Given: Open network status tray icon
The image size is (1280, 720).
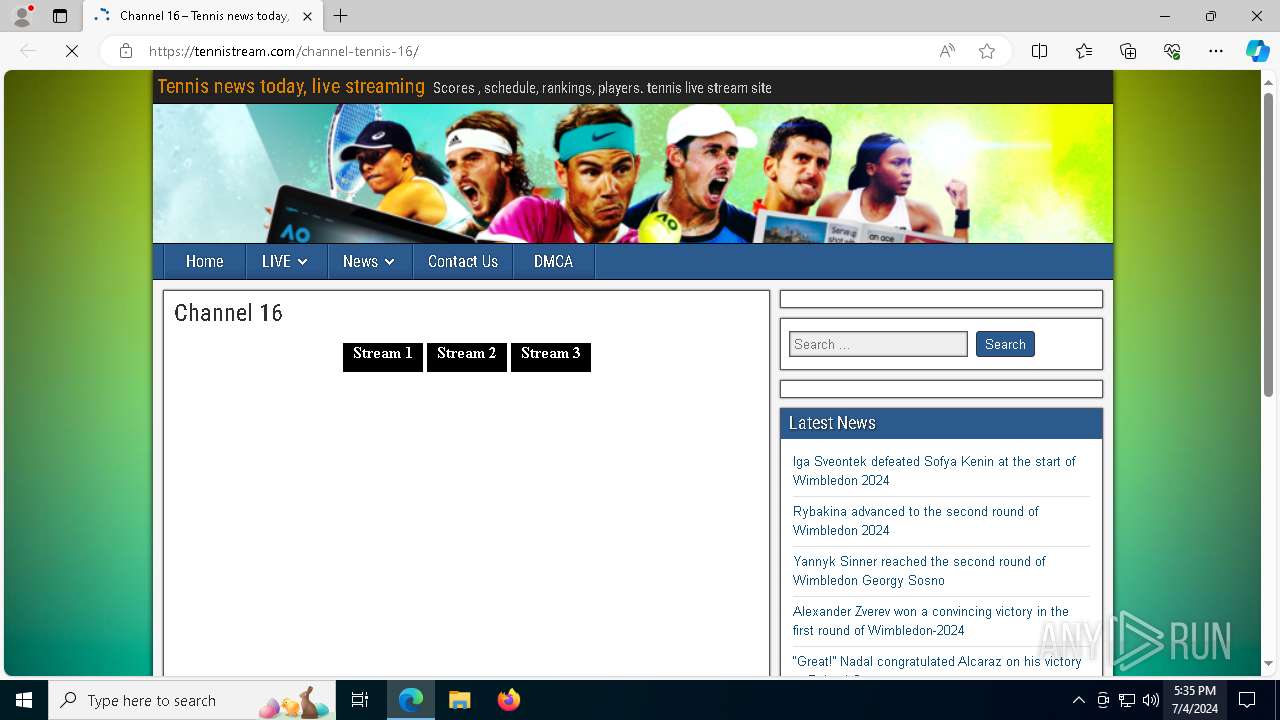Looking at the screenshot, I should [1127, 700].
